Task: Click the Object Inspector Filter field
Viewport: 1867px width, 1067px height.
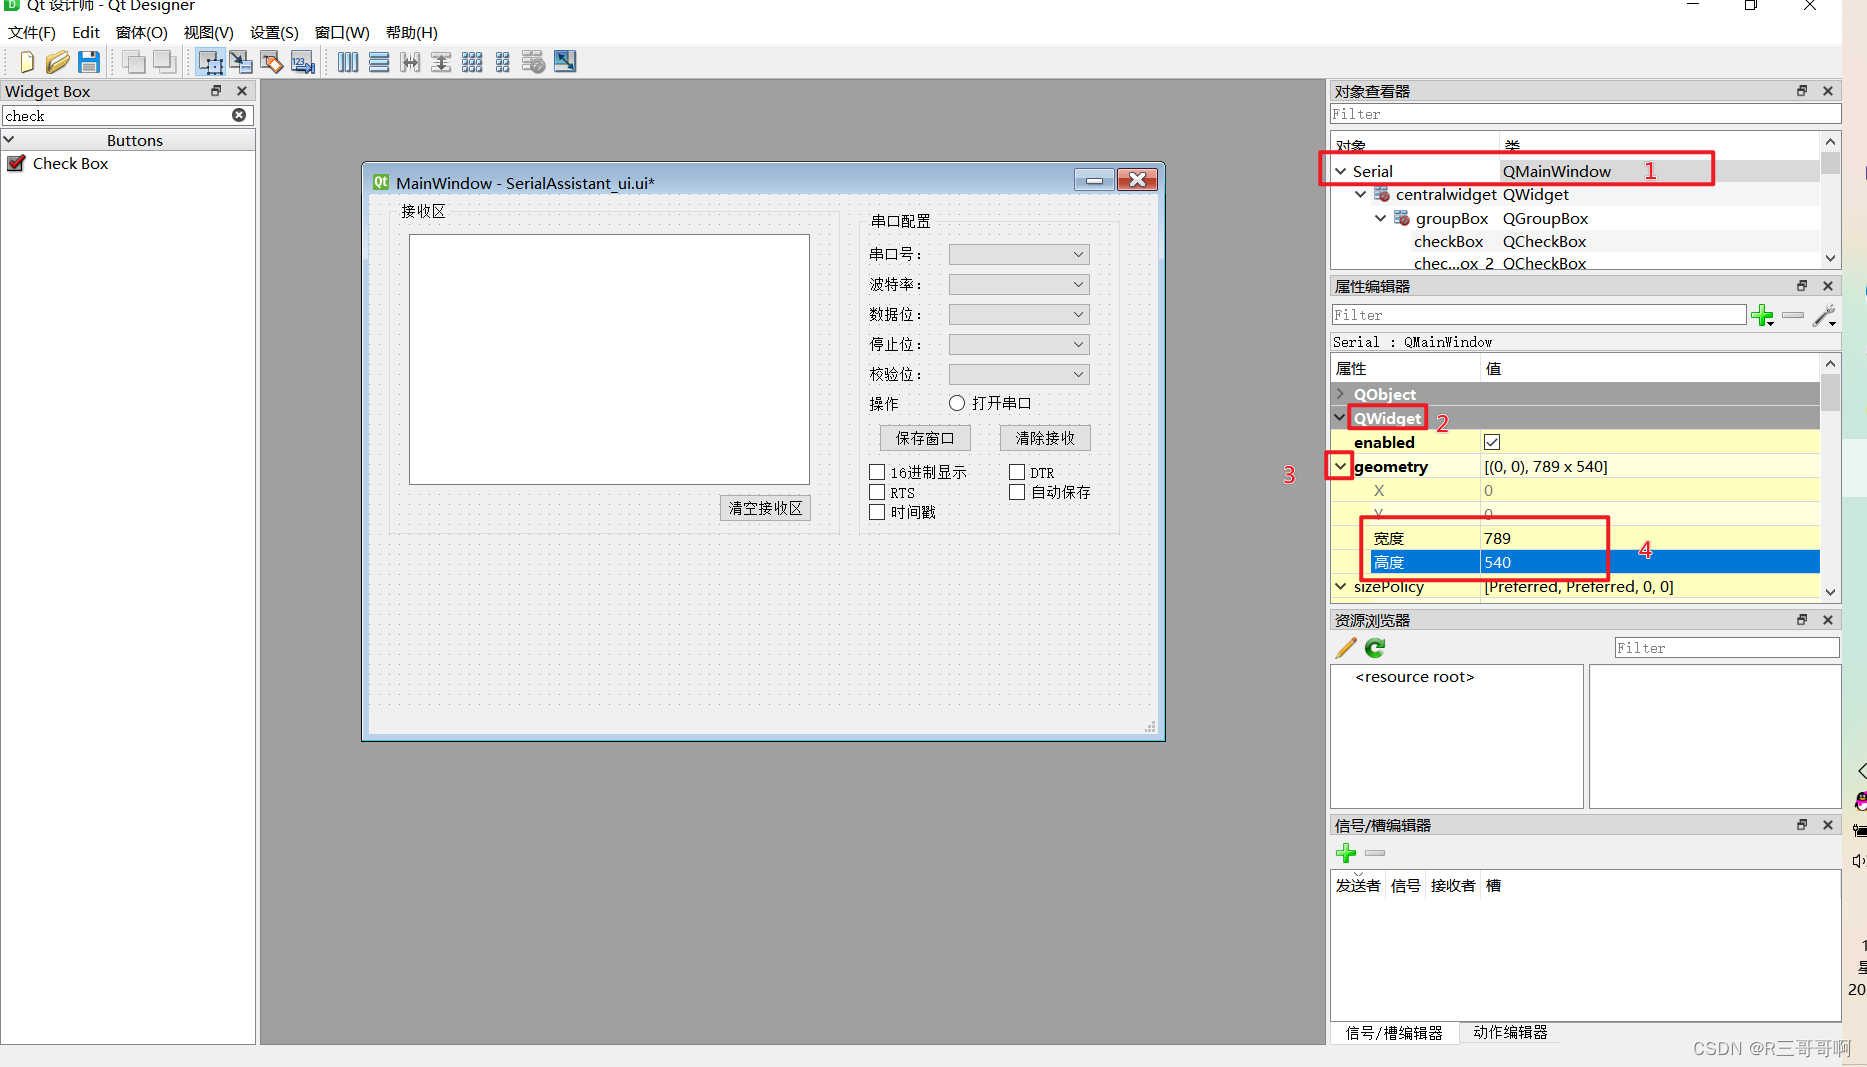Action: click(1585, 114)
